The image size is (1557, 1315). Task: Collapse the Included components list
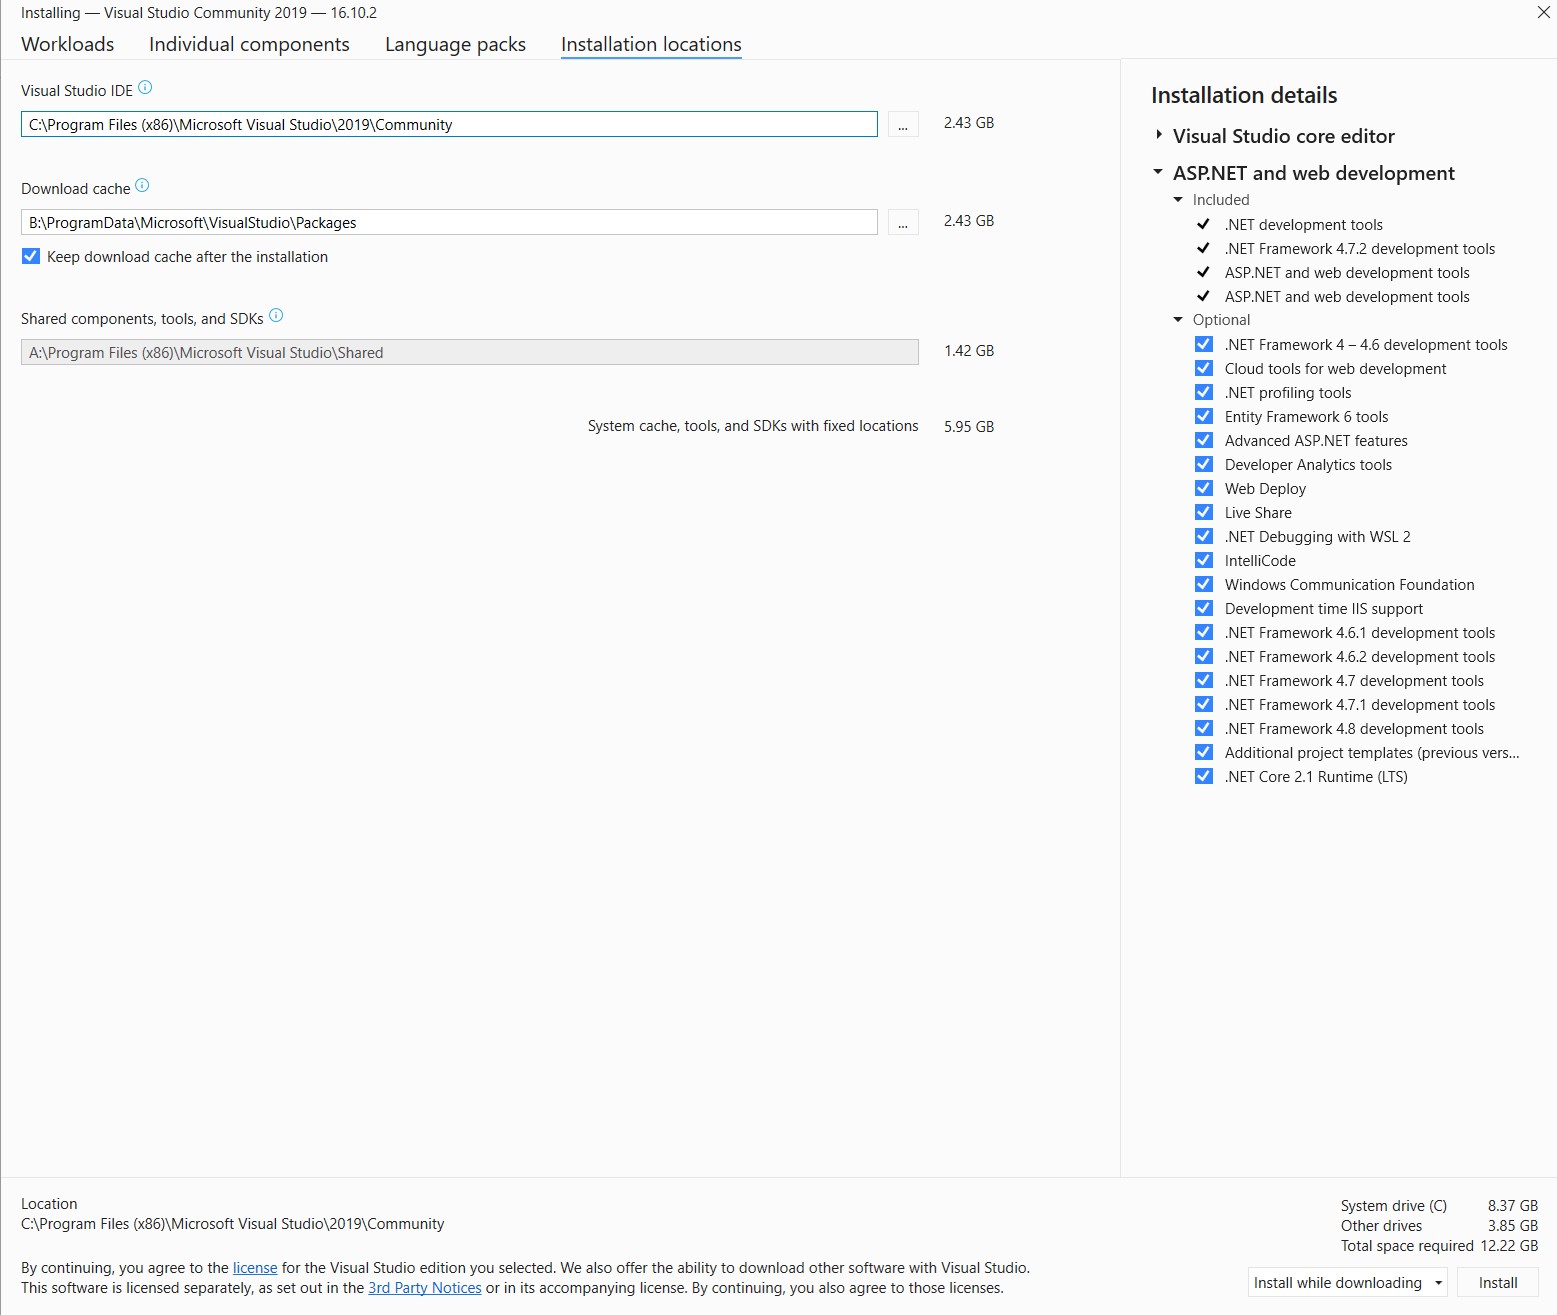[1178, 200]
